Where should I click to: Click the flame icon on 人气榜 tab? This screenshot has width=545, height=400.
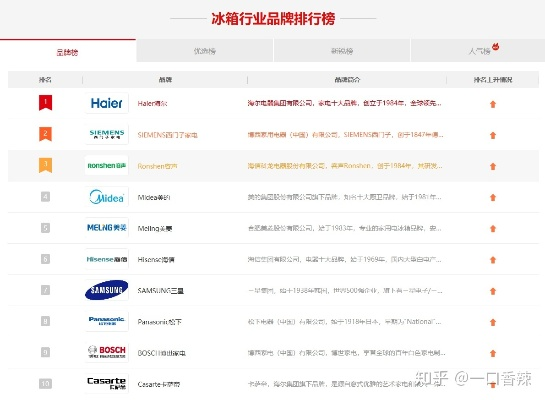click(496, 46)
